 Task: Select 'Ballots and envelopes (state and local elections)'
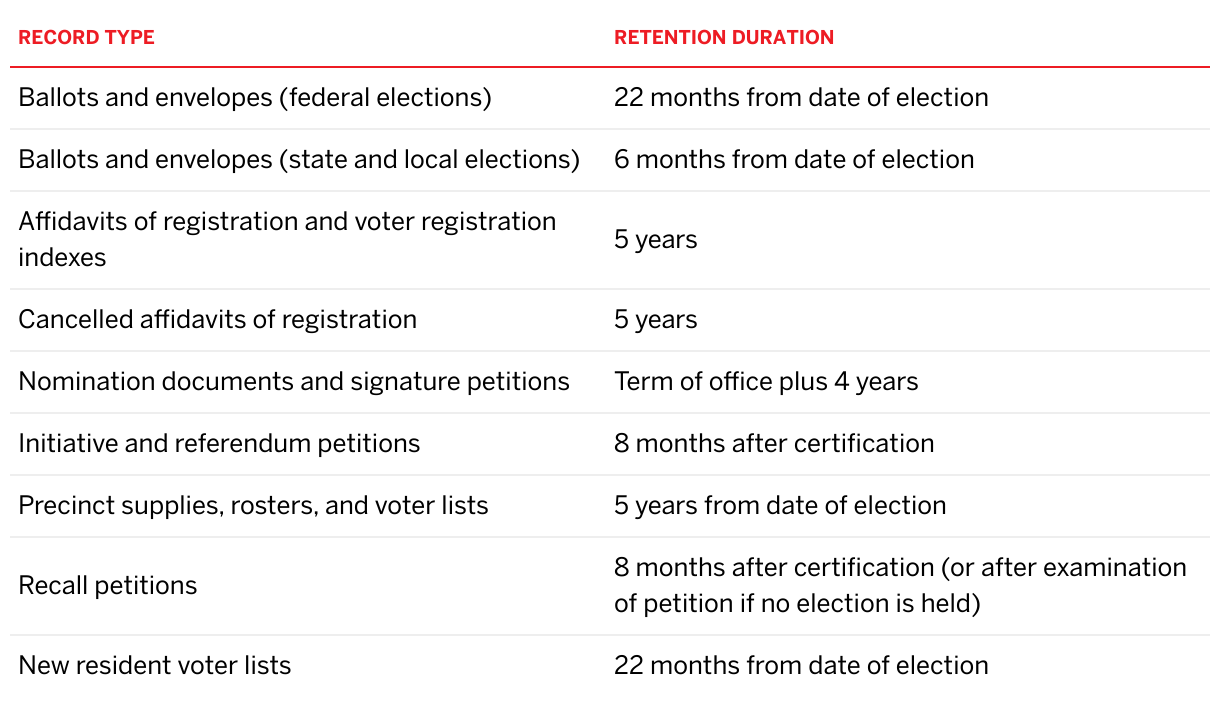point(299,160)
